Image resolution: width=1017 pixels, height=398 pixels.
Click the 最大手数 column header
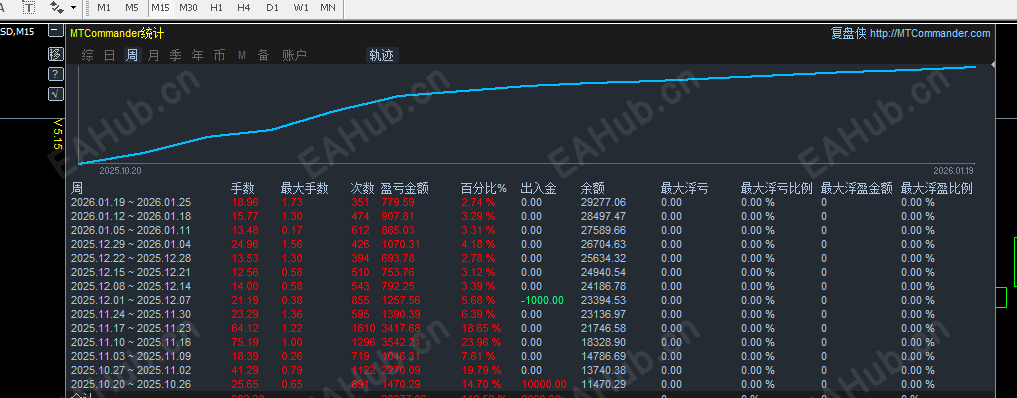pos(305,189)
